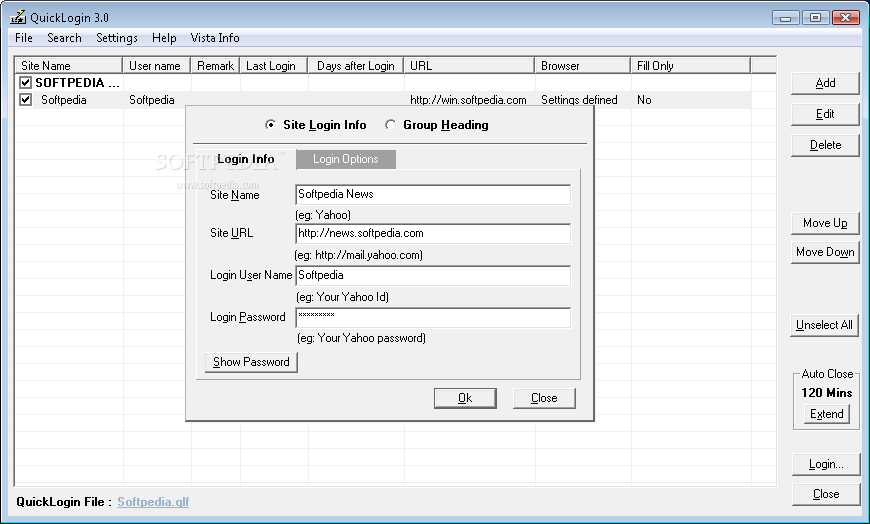Click the Softpedia user name cell
870x524 pixels.
point(151,100)
